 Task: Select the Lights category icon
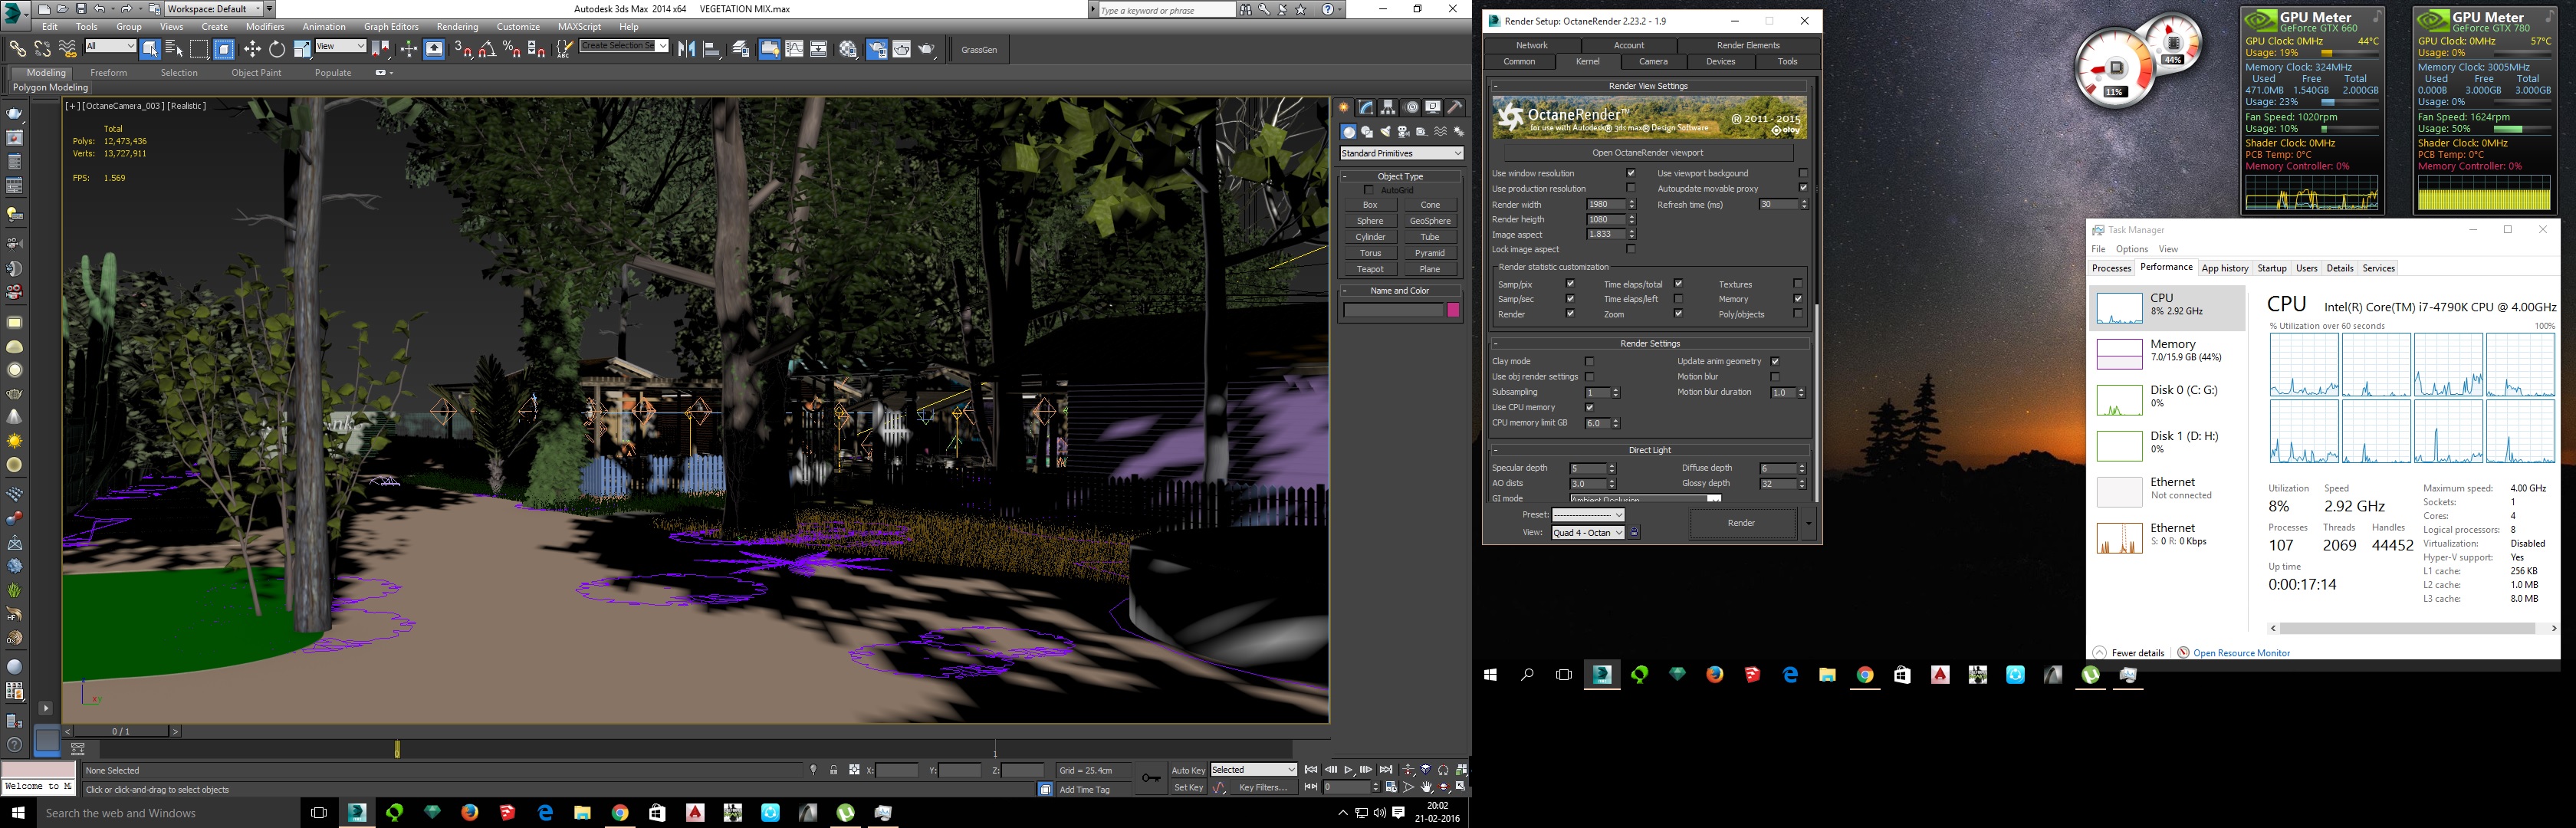click(x=1385, y=132)
